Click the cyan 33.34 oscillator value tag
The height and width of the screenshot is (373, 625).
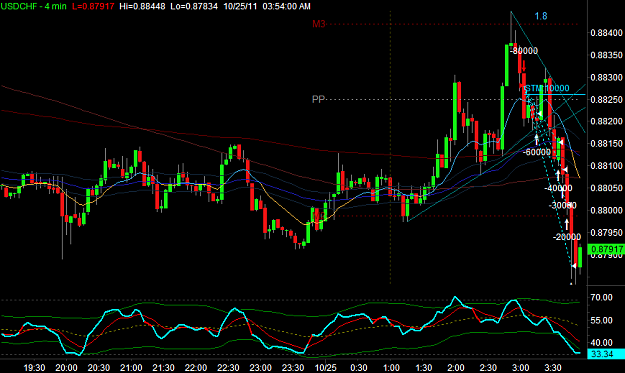pos(606,354)
